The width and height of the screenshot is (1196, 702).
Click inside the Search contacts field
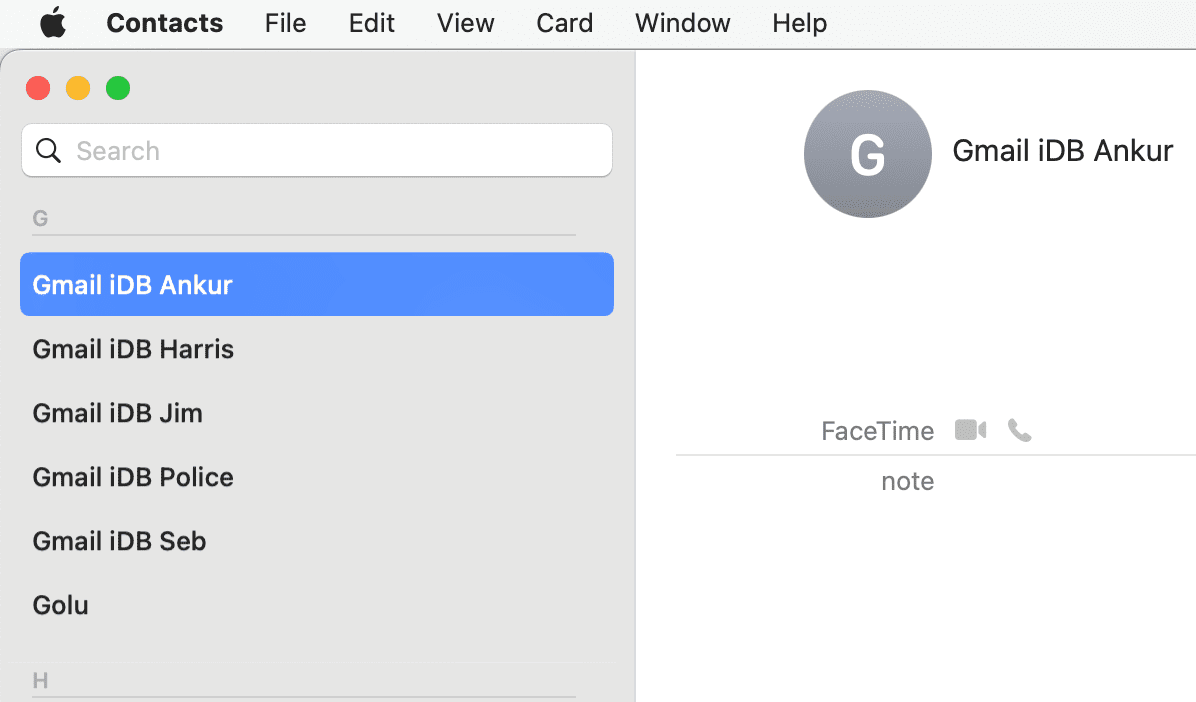pos(317,150)
